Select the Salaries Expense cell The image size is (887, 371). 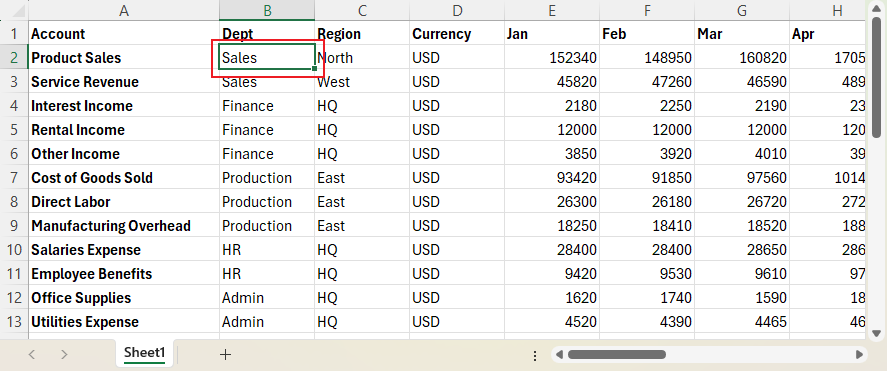(x=124, y=250)
